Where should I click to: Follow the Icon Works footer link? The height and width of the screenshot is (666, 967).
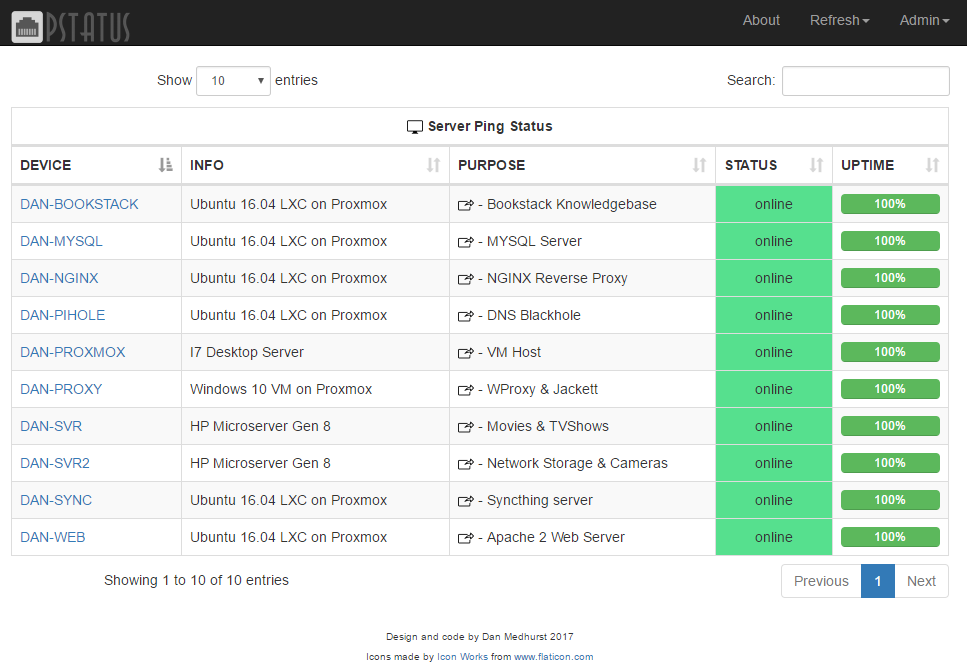463,657
